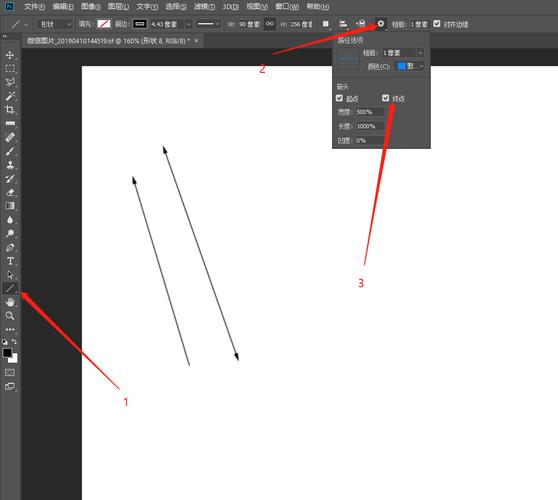
Task: Click the foreground color swatch
Action: click(7, 353)
